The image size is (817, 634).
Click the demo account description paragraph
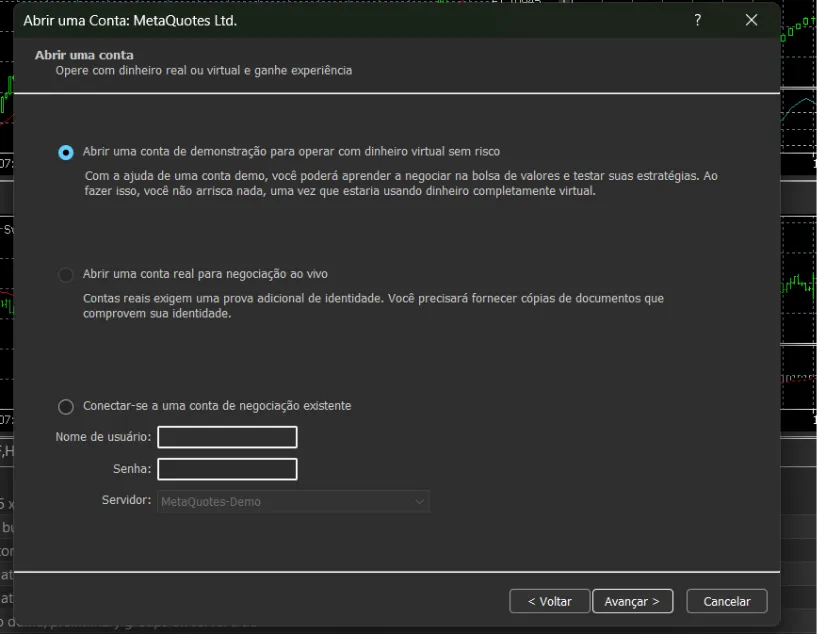click(401, 183)
